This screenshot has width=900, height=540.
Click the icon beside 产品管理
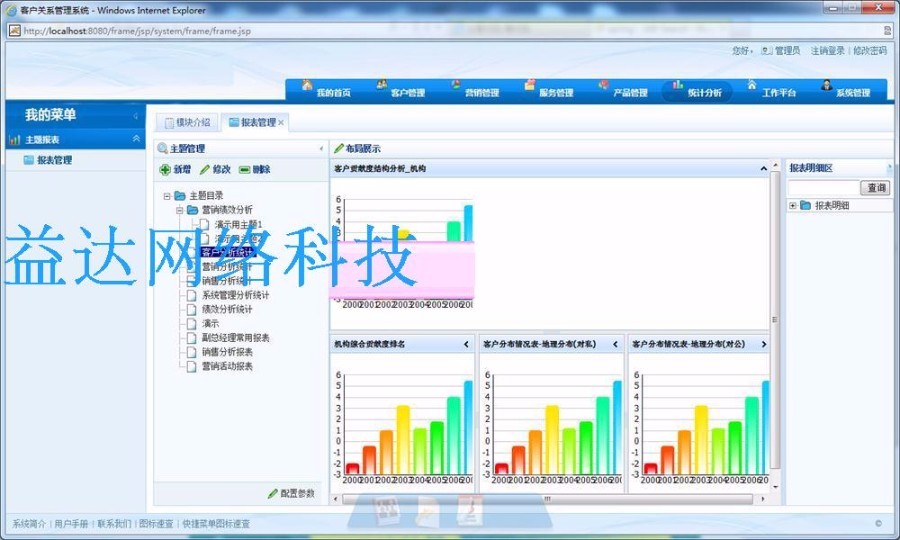coord(604,85)
